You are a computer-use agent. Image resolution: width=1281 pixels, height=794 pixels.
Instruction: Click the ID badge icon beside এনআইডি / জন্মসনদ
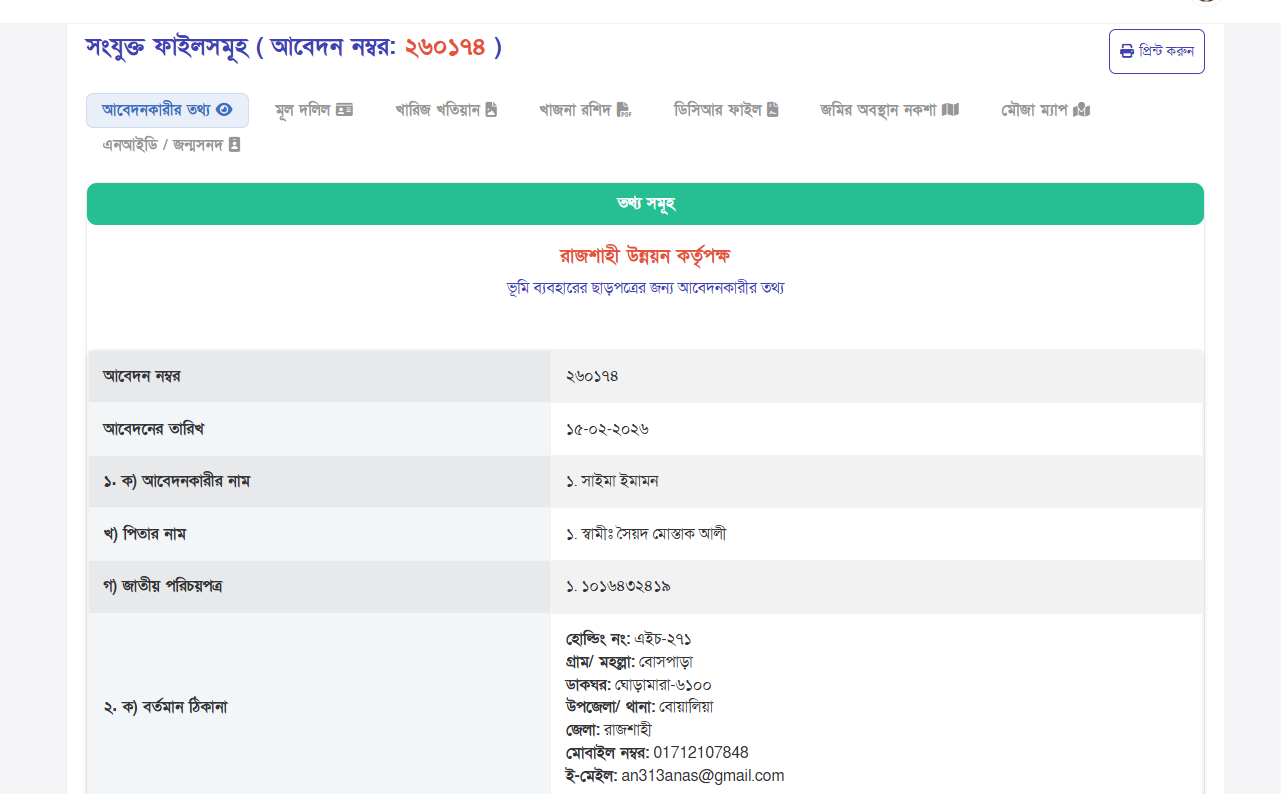click(x=234, y=145)
